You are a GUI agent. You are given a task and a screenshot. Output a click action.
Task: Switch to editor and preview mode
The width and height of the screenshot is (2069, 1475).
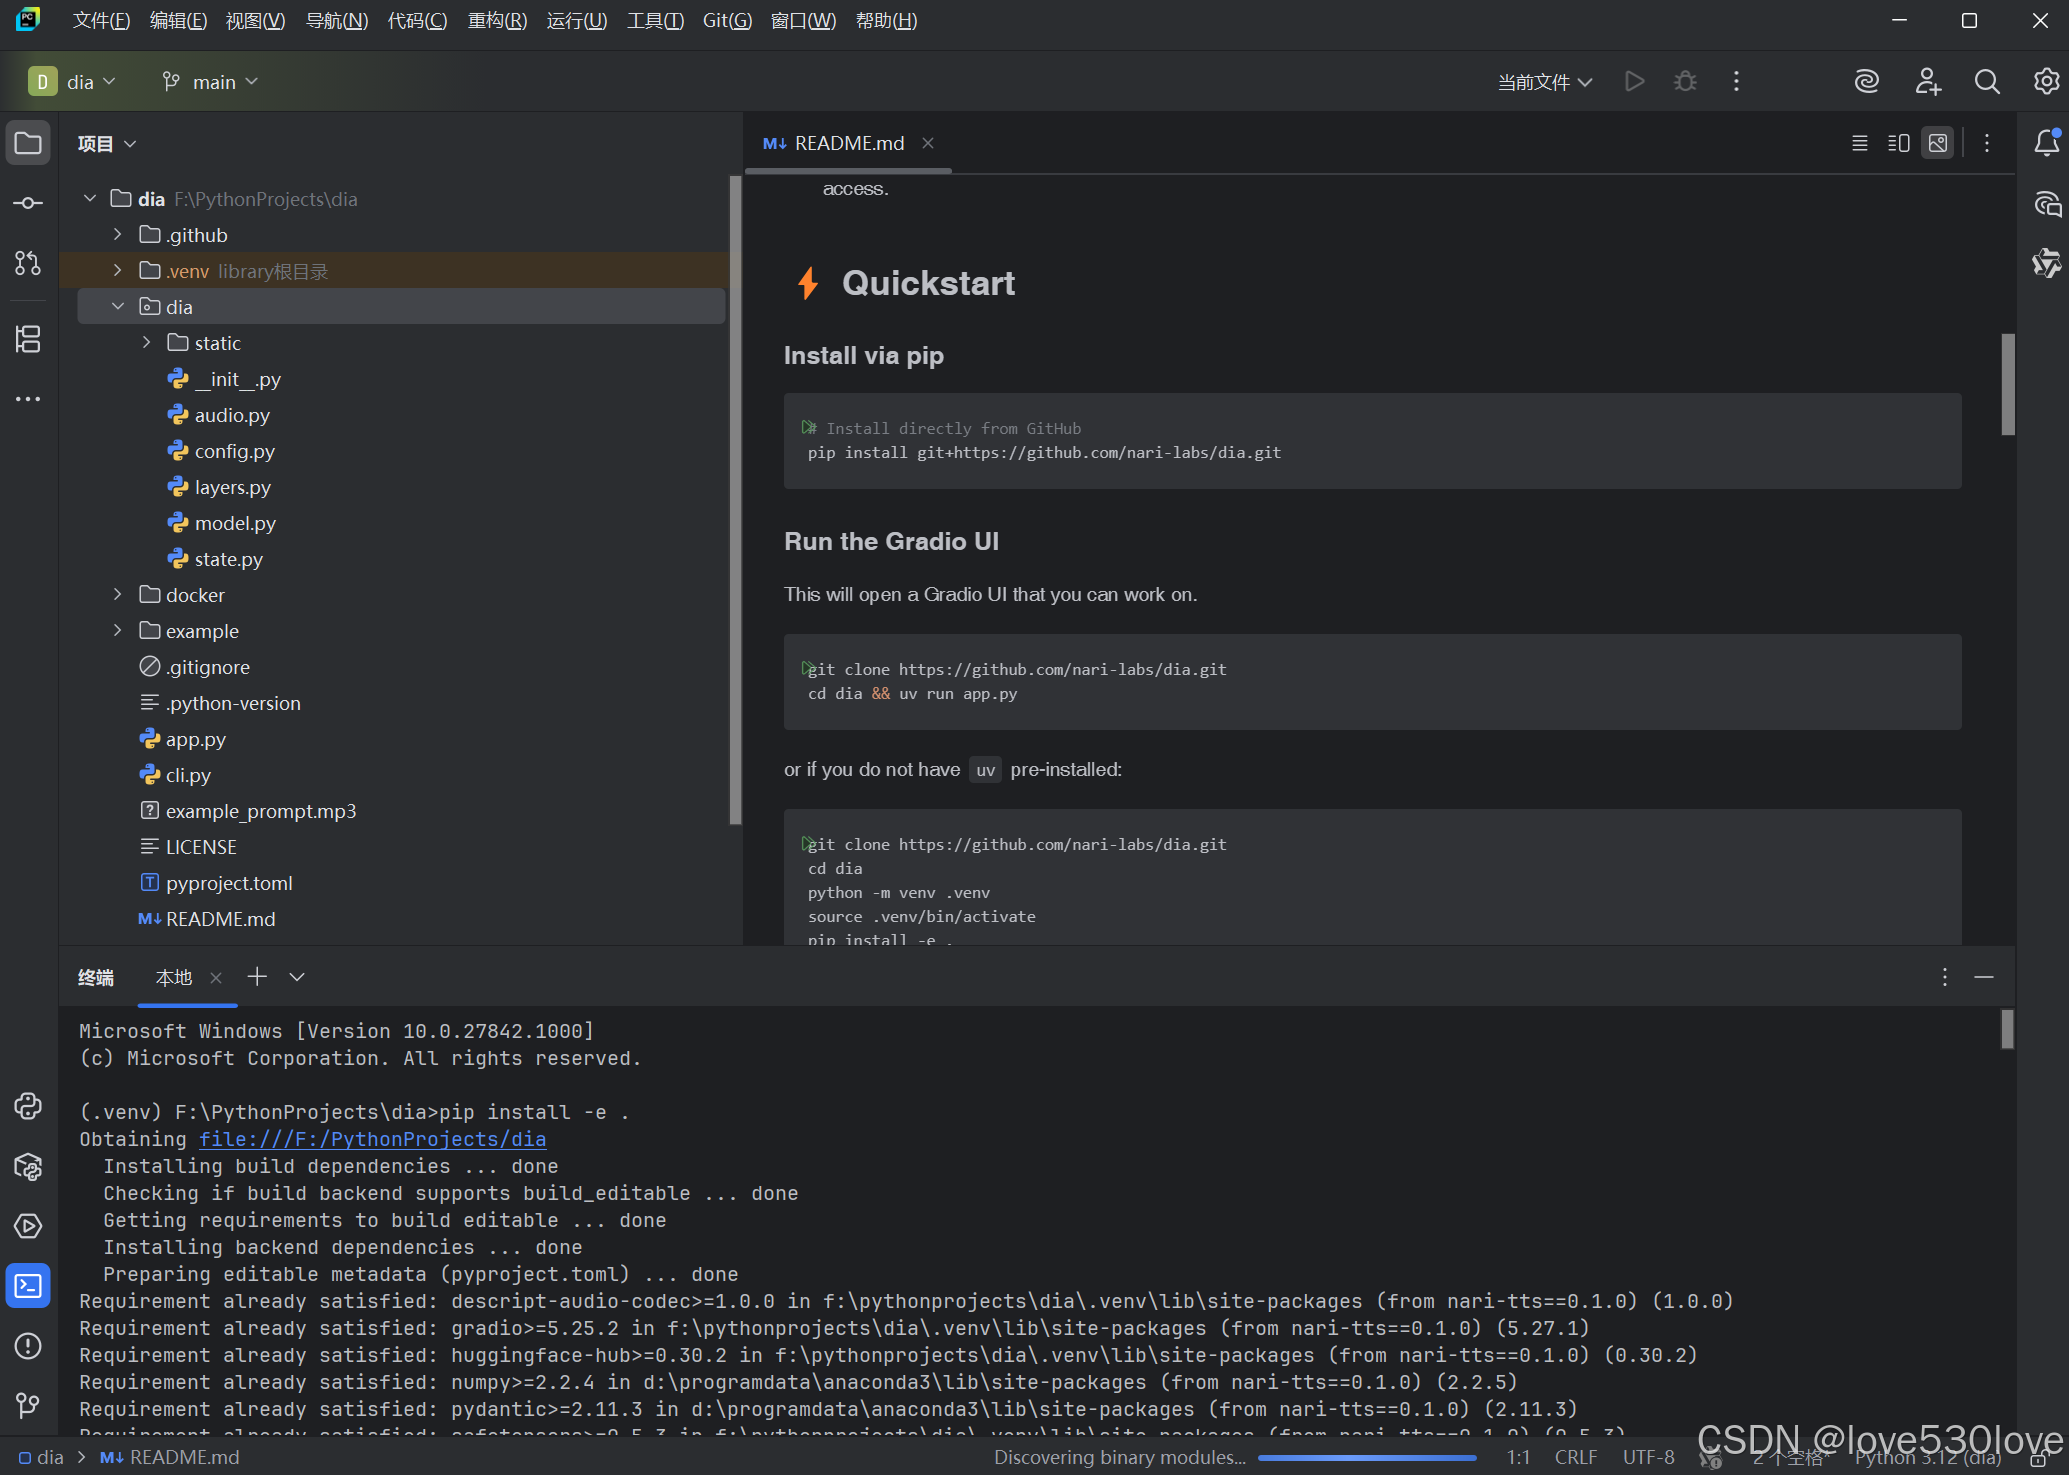[x=1898, y=143]
